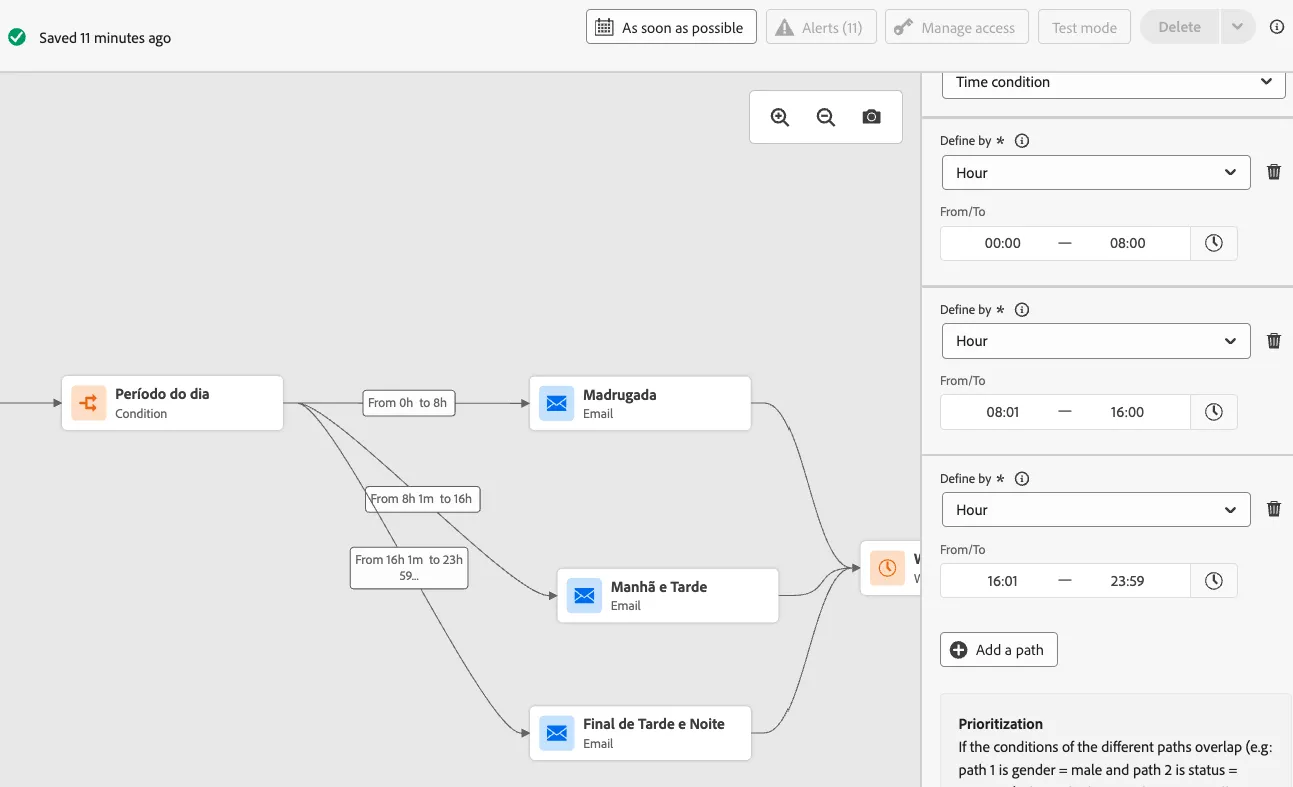Click the Saved 11 minutes ago status

pos(105,38)
